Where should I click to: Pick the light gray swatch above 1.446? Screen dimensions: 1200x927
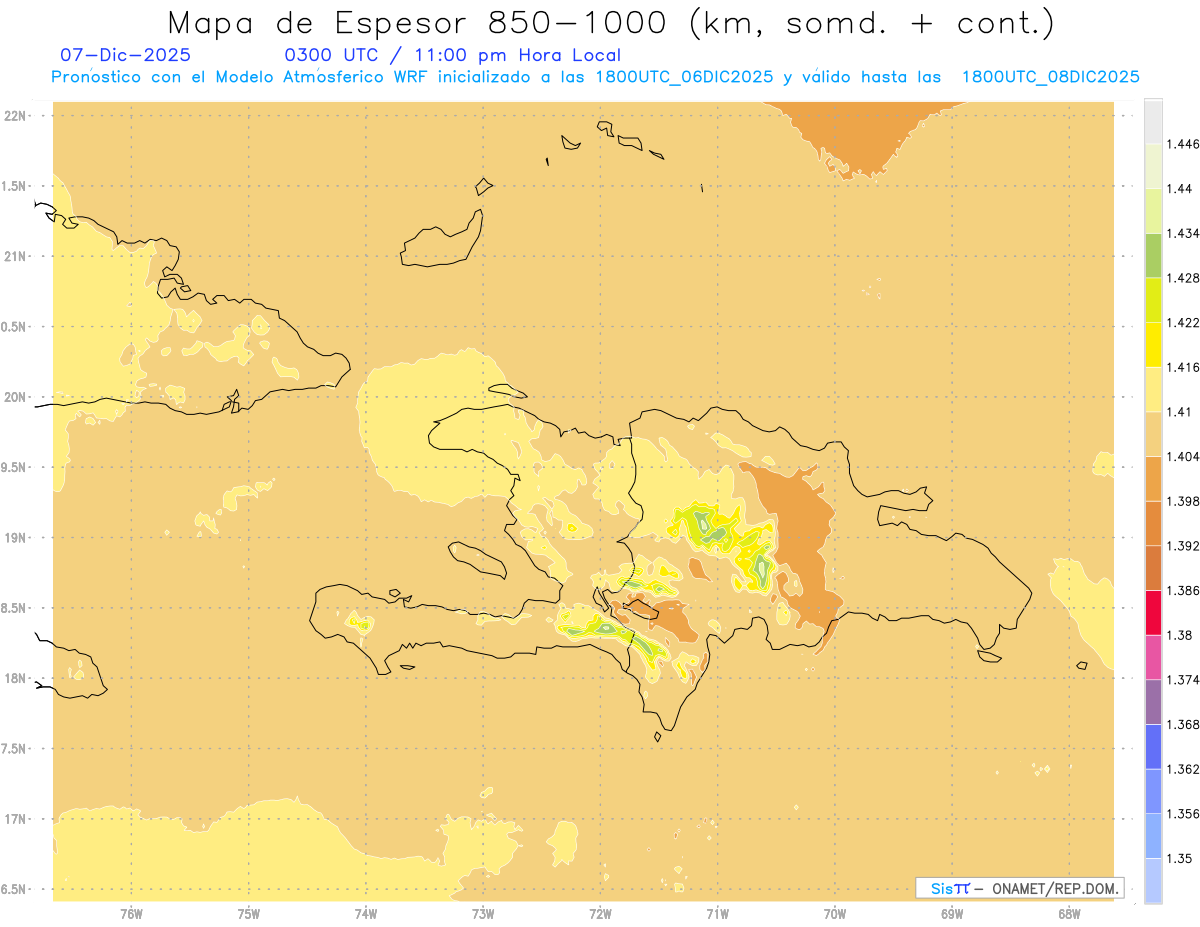1153,121
